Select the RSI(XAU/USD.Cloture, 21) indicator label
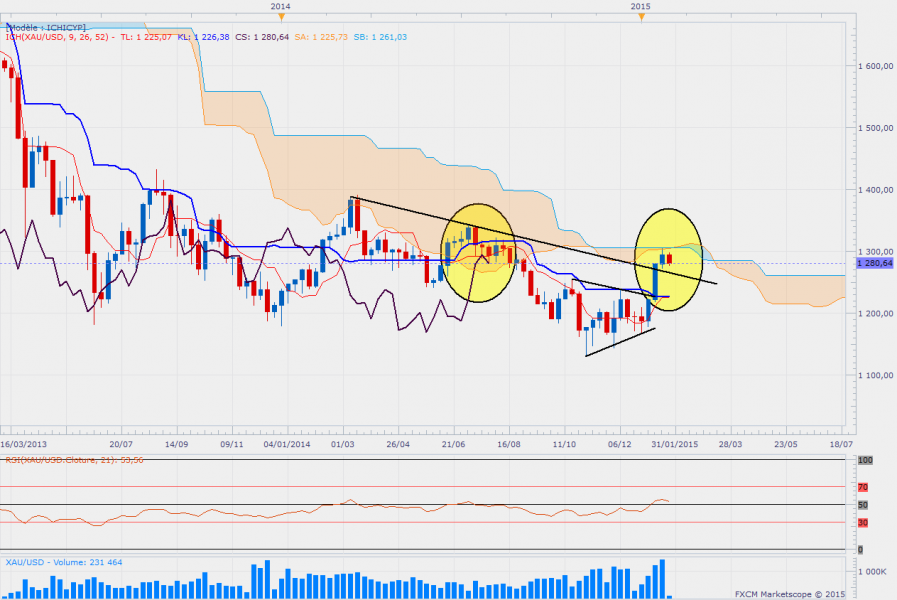 click(74, 460)
